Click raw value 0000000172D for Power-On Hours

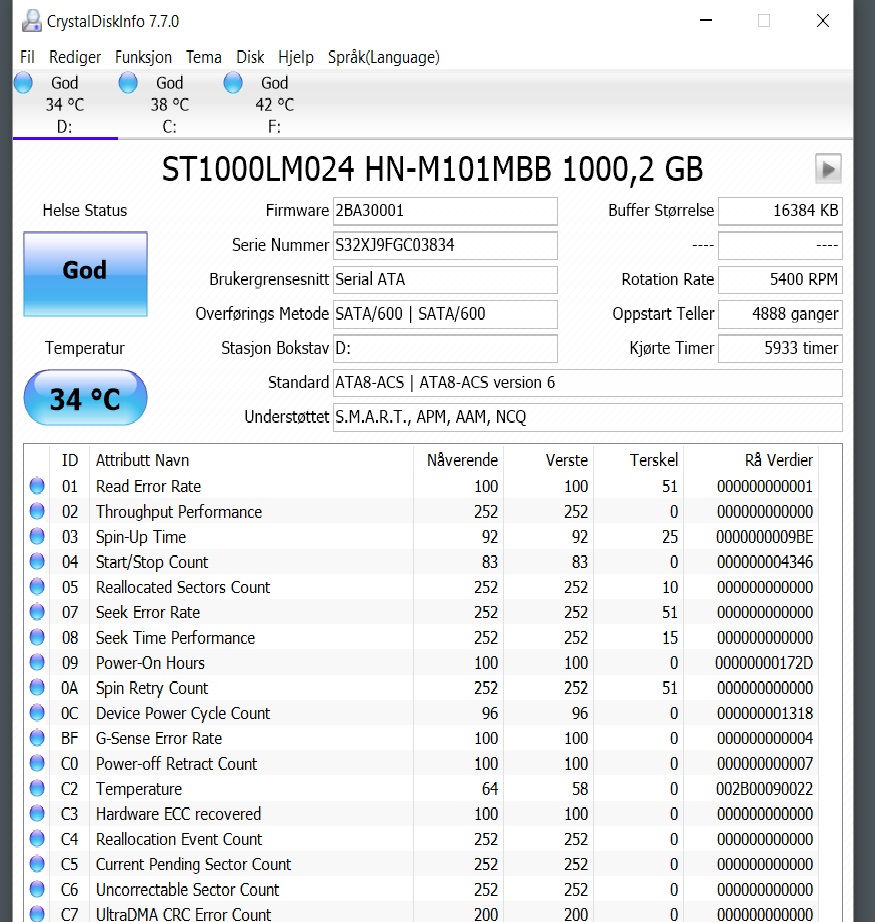tap(764, 663)
